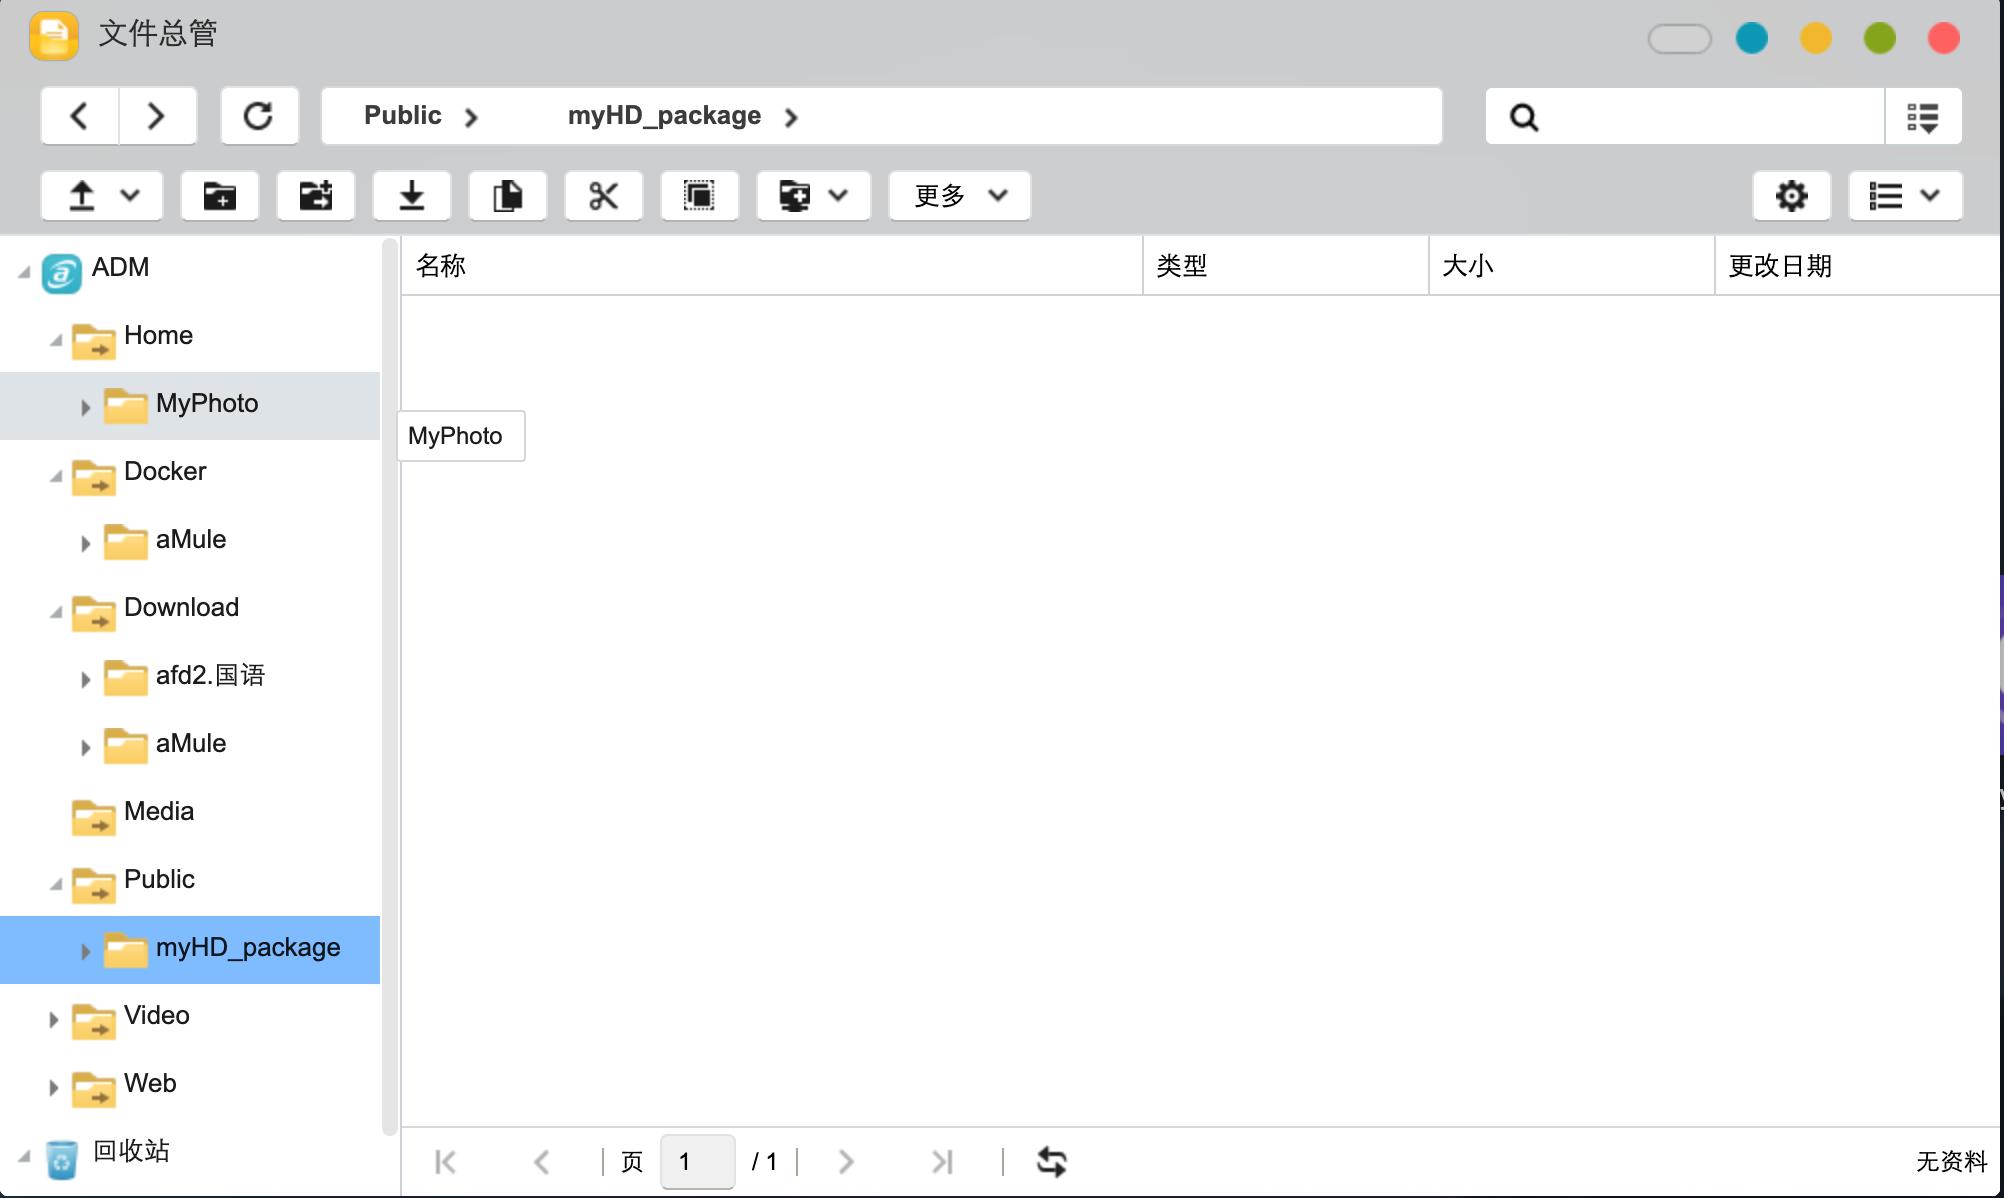Screen dimensions: 2004x1198
Task: Click the download toolbar icon
Action: pyautogui.click(x=411, y=195)
